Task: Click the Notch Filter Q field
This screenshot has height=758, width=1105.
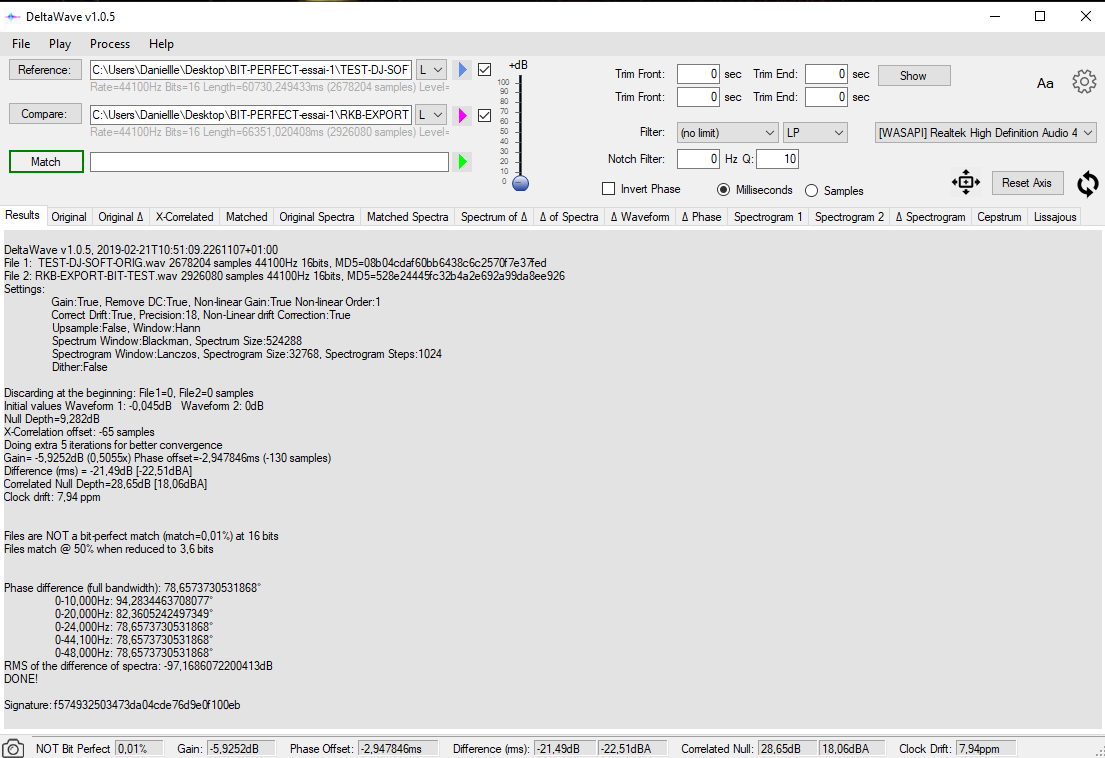Action: tap(777, 159)
